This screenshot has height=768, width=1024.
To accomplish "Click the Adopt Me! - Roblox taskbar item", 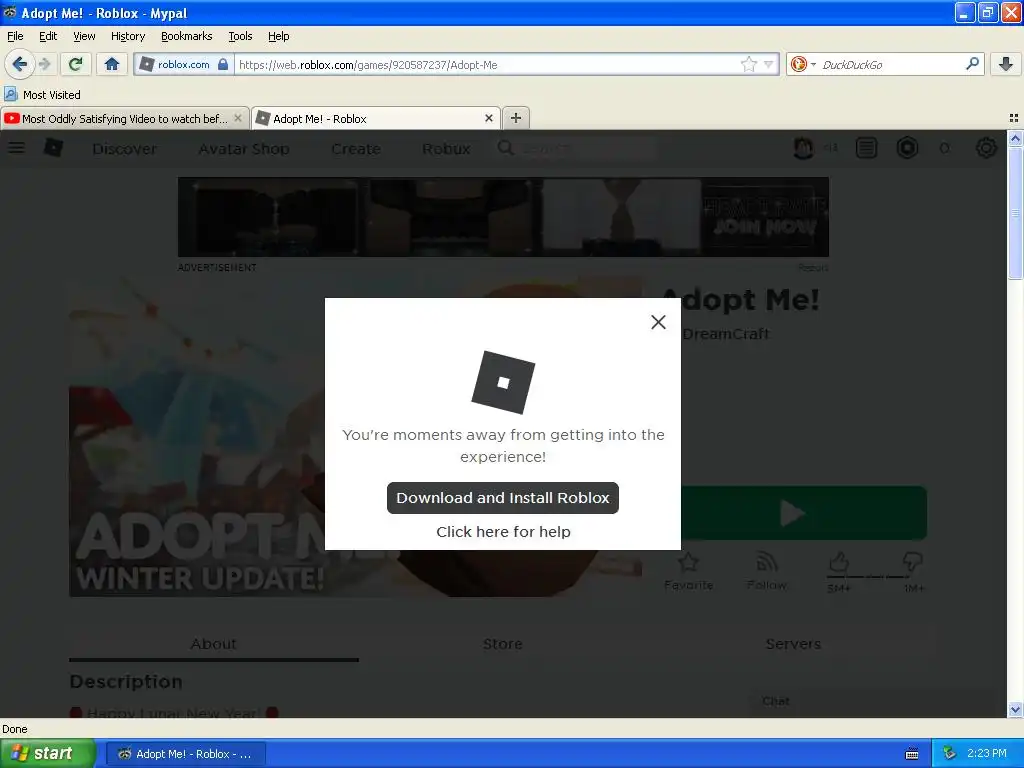I will coord(185,754).
